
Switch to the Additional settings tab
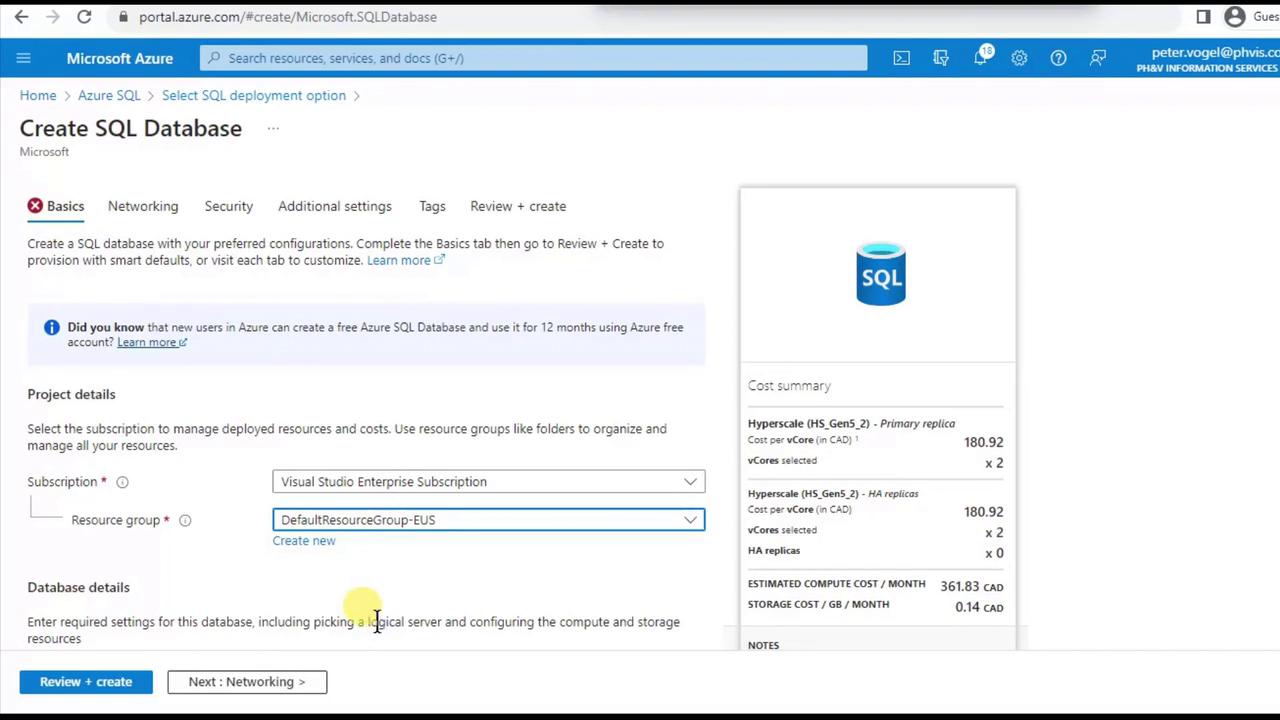tap(335, 206)
